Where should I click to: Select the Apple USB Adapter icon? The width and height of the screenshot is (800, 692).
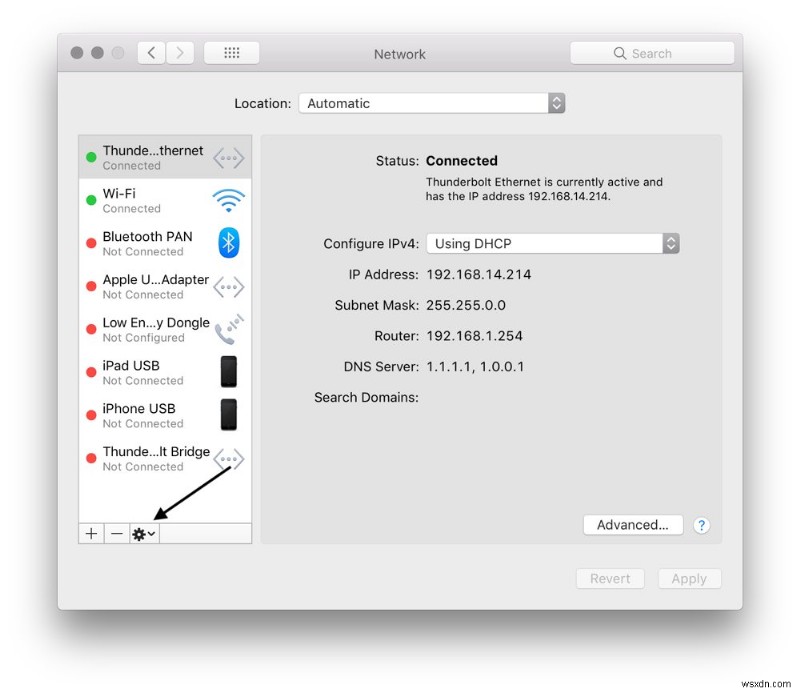(x=228, y=285)
